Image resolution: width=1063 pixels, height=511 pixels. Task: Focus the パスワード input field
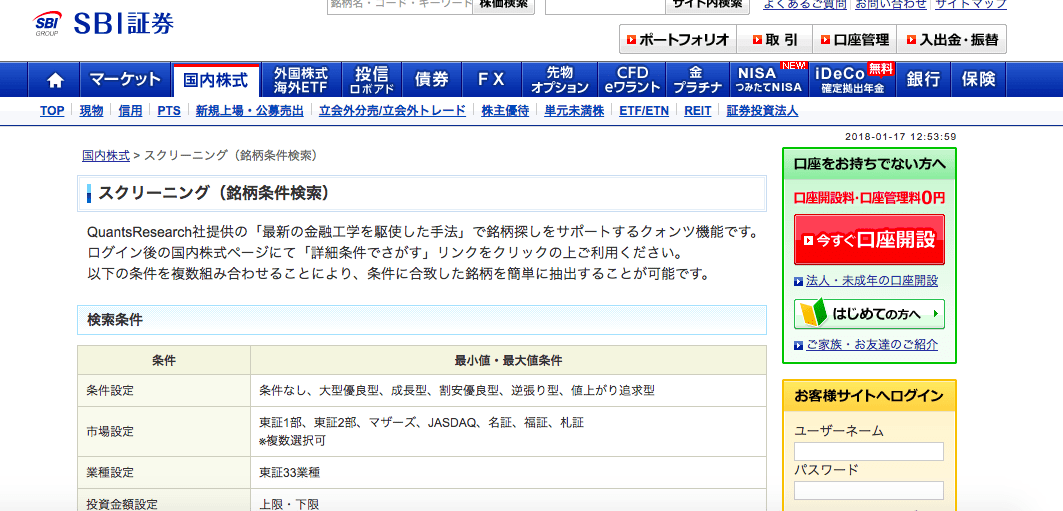[x=868, y=491]
